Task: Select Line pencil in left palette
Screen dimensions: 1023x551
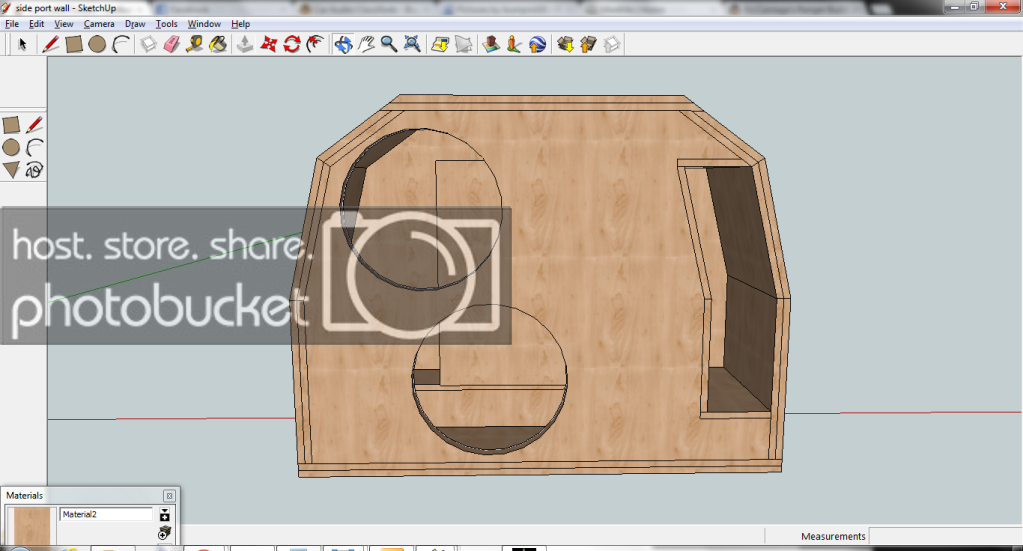Action: tap(35, 125)
